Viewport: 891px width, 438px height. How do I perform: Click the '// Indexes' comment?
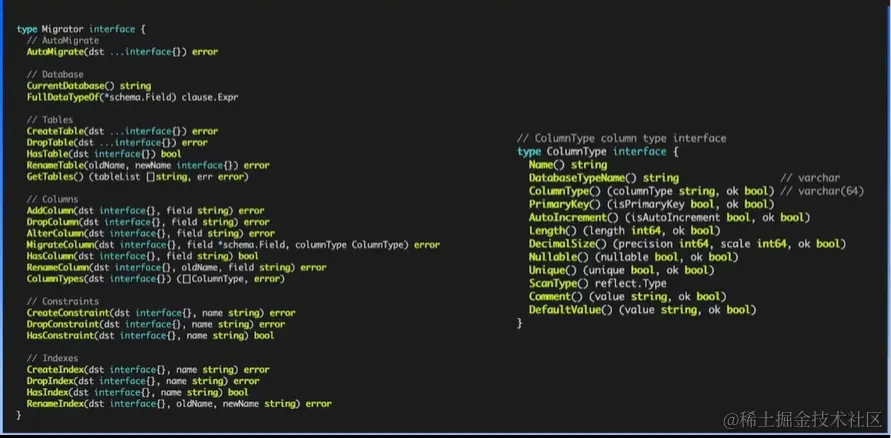52,358
